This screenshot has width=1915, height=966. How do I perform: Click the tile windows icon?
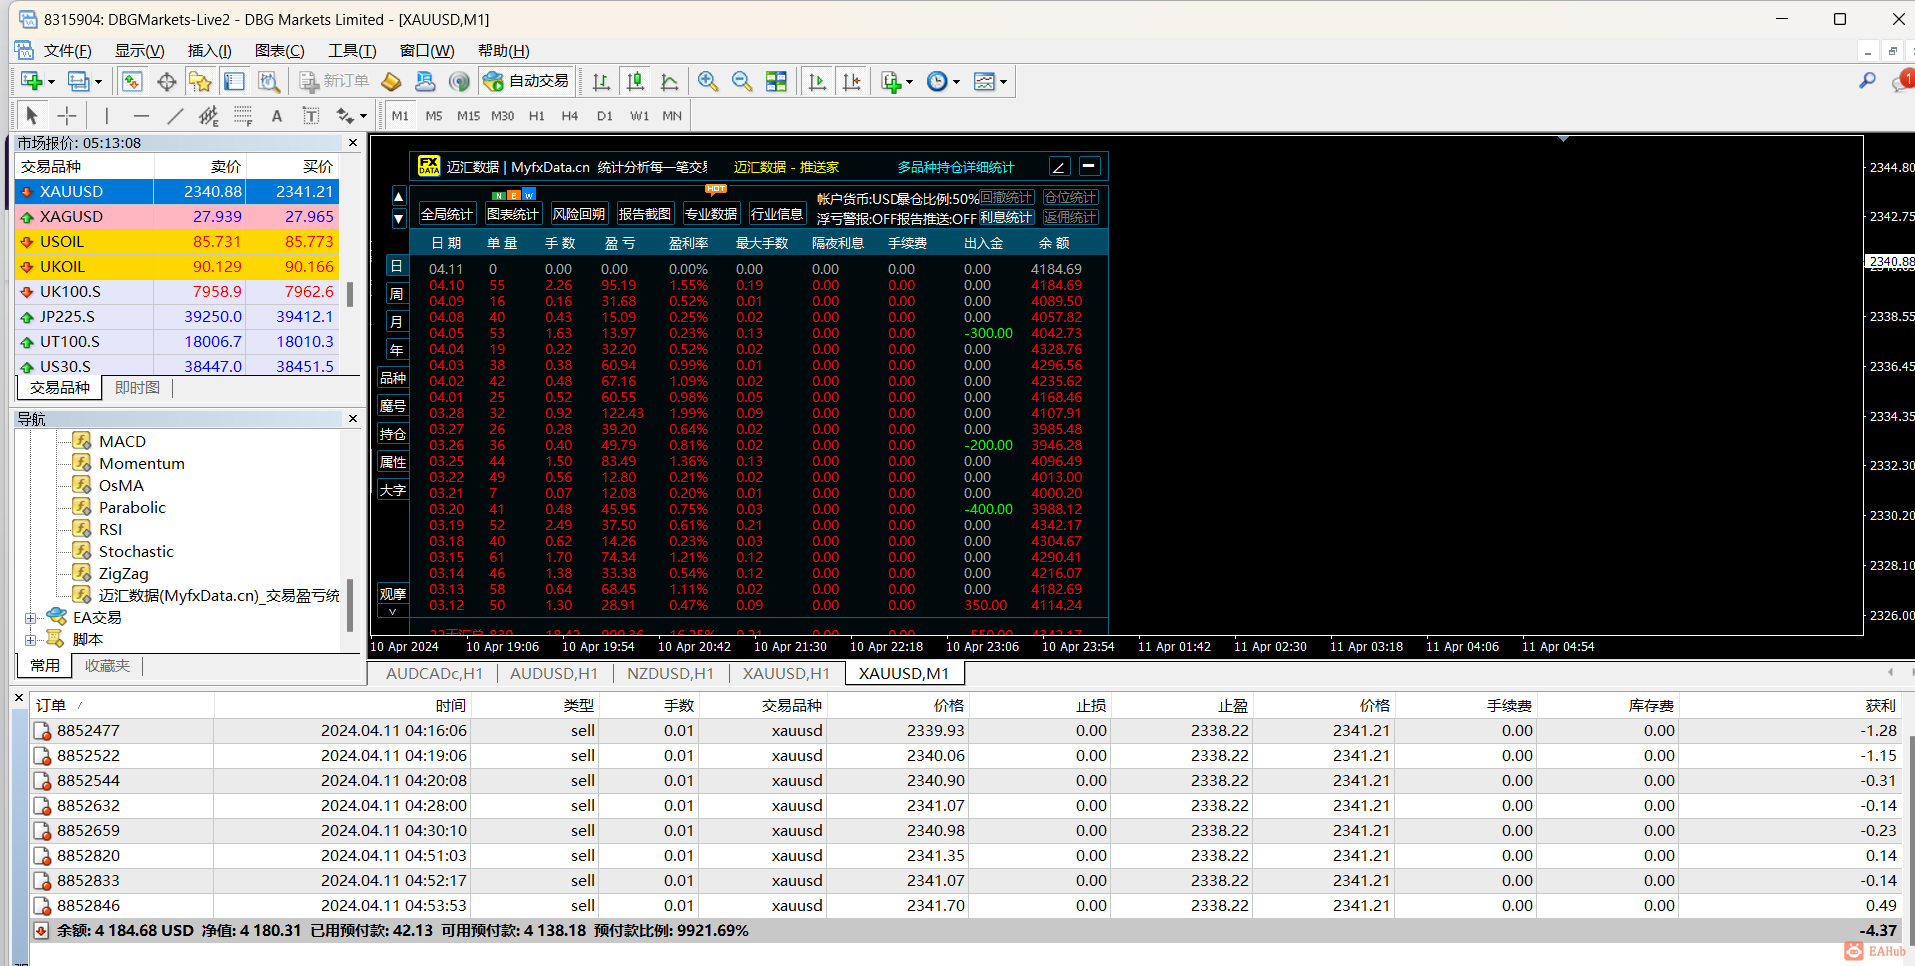tap(776, 82)
